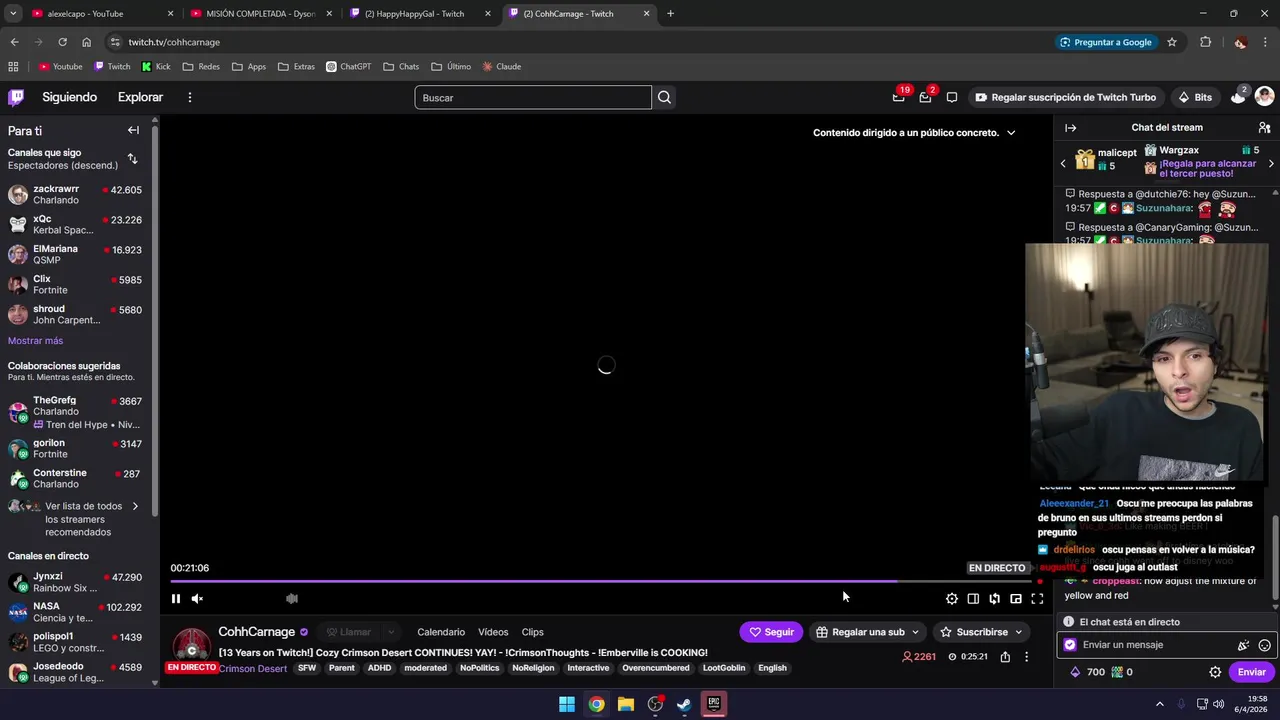Viewport: 1280px width, 720px height.
Task: Open the chat community users list
Action: 1264,128
